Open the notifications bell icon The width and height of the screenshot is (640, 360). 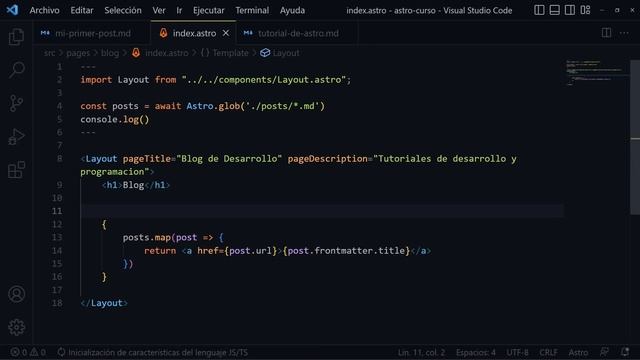pyautogui.click(x=625, y=352)
